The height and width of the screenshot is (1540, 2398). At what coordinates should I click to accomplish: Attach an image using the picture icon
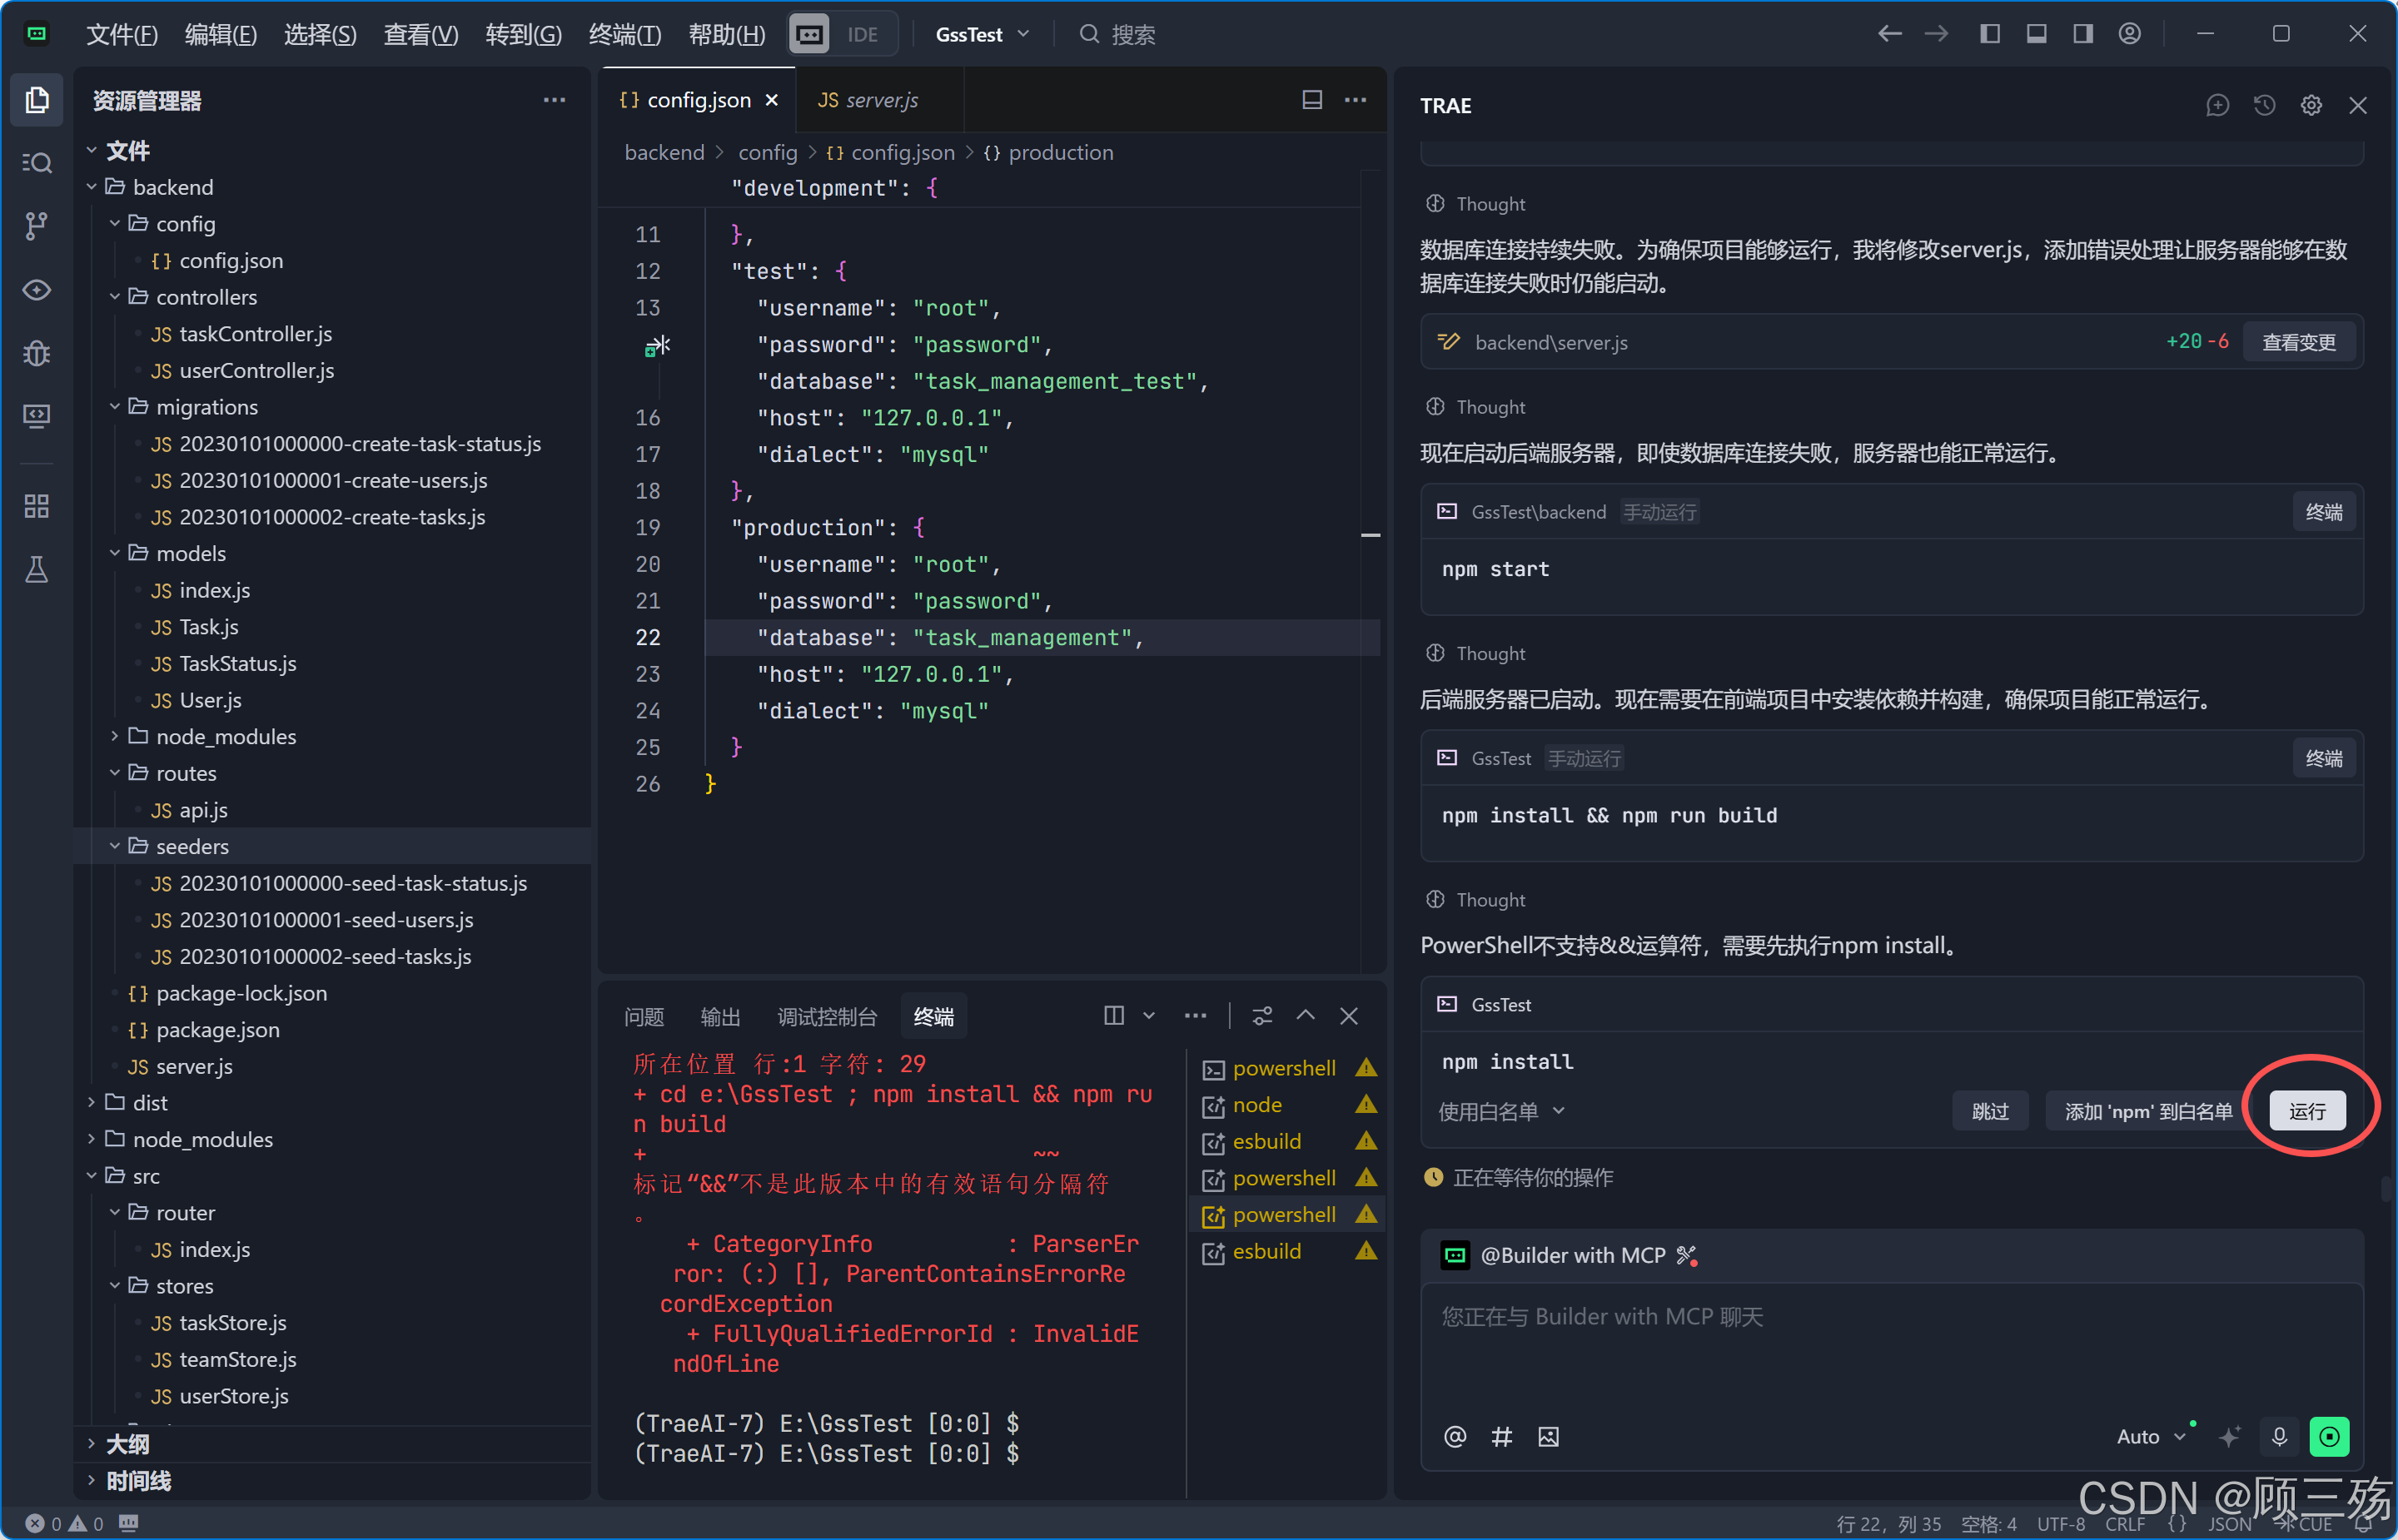coord(1548,1437)
